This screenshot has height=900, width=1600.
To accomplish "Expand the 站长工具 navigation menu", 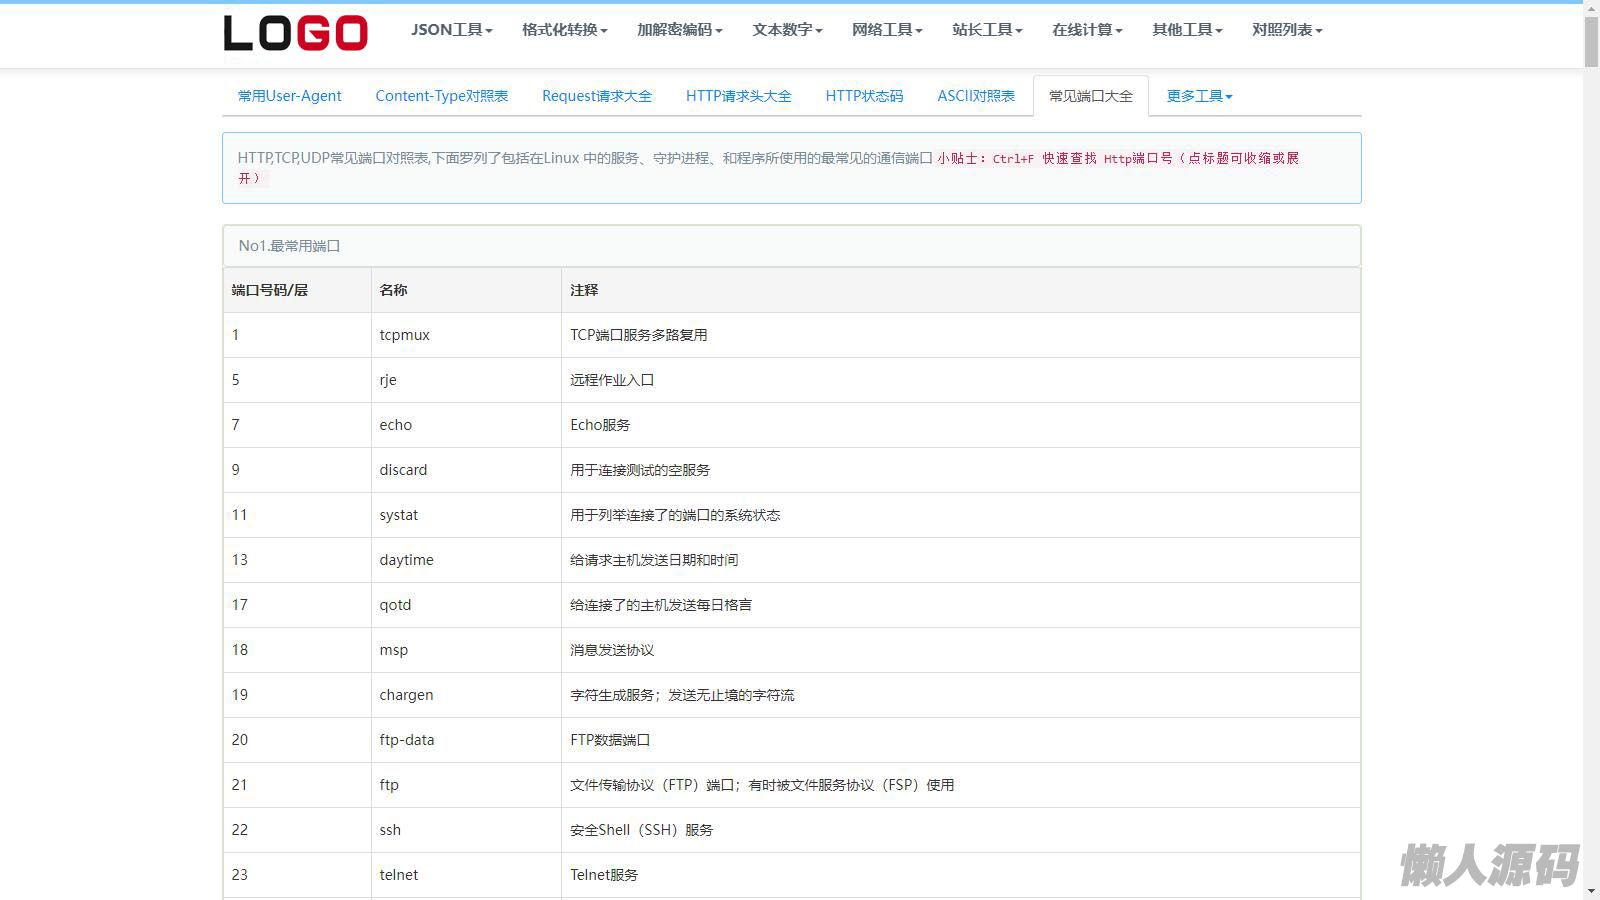I will point(987,30).
